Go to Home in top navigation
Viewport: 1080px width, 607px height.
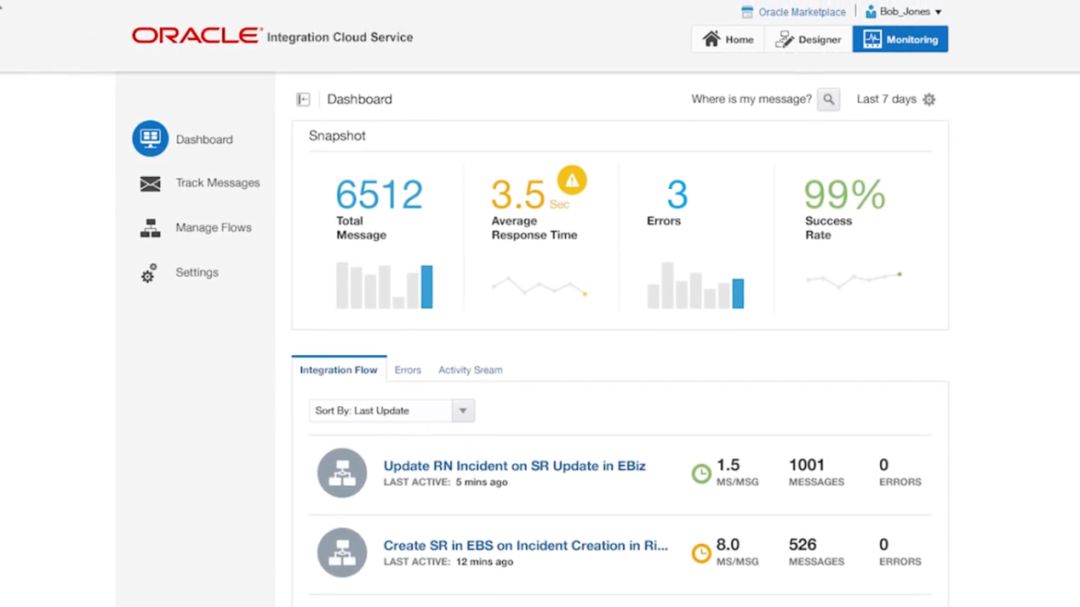(728, 39)
